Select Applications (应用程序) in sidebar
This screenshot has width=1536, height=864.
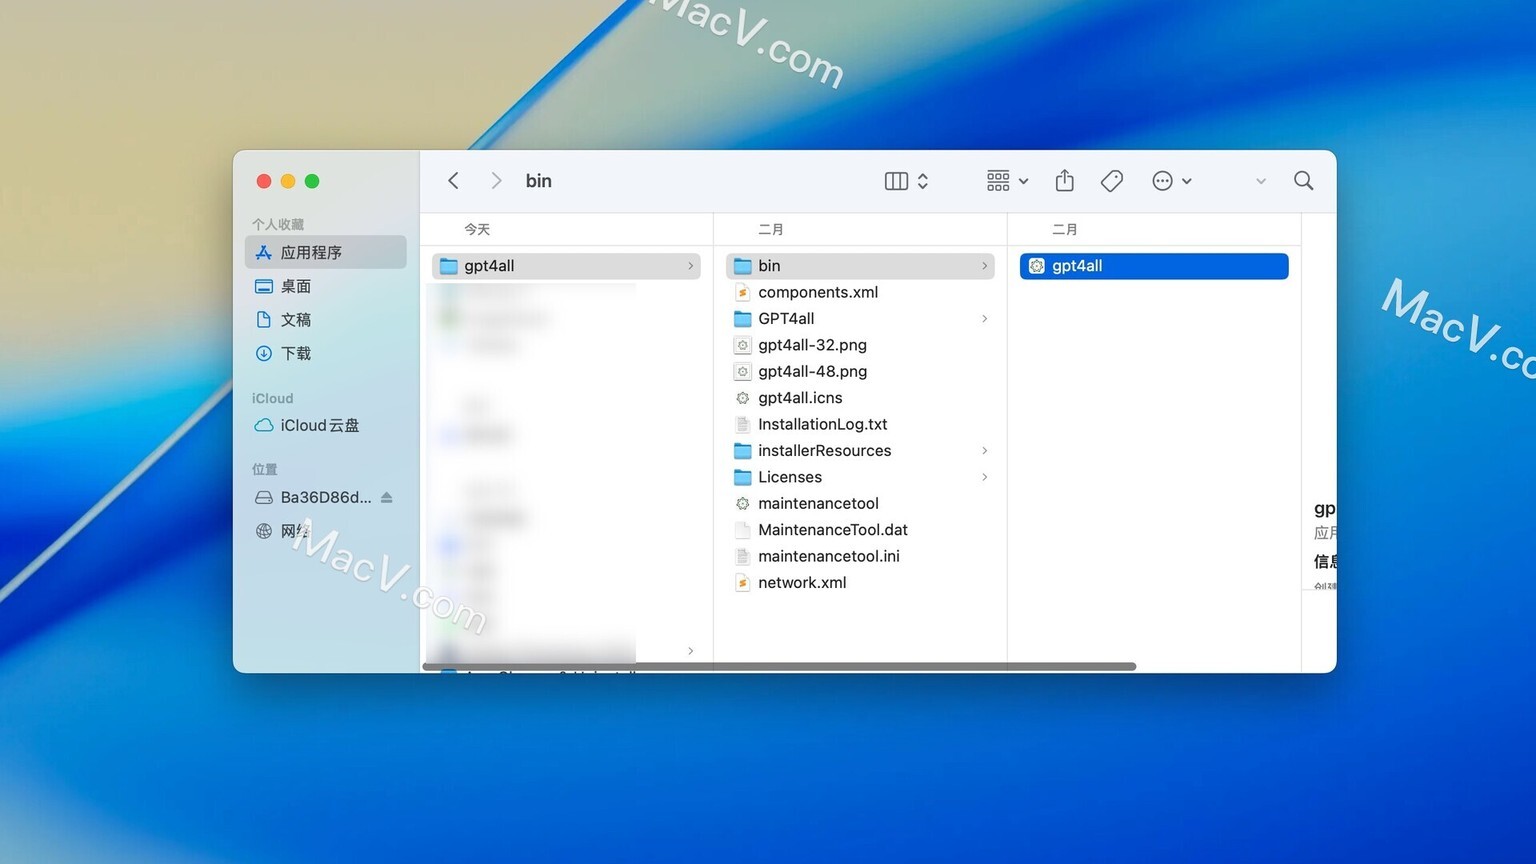pos(326,252)
